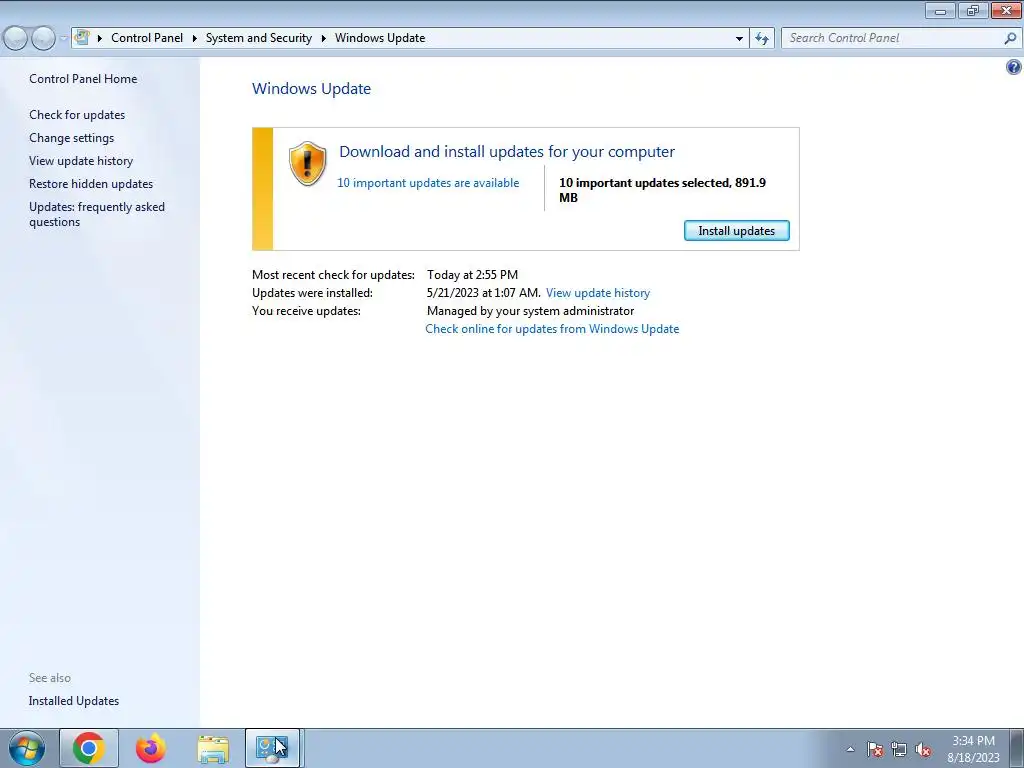Image resolution: width=1024 pixels, height=768 pixels.
Task: Open View update history link beside install date
Action: [x=598, y=293]
